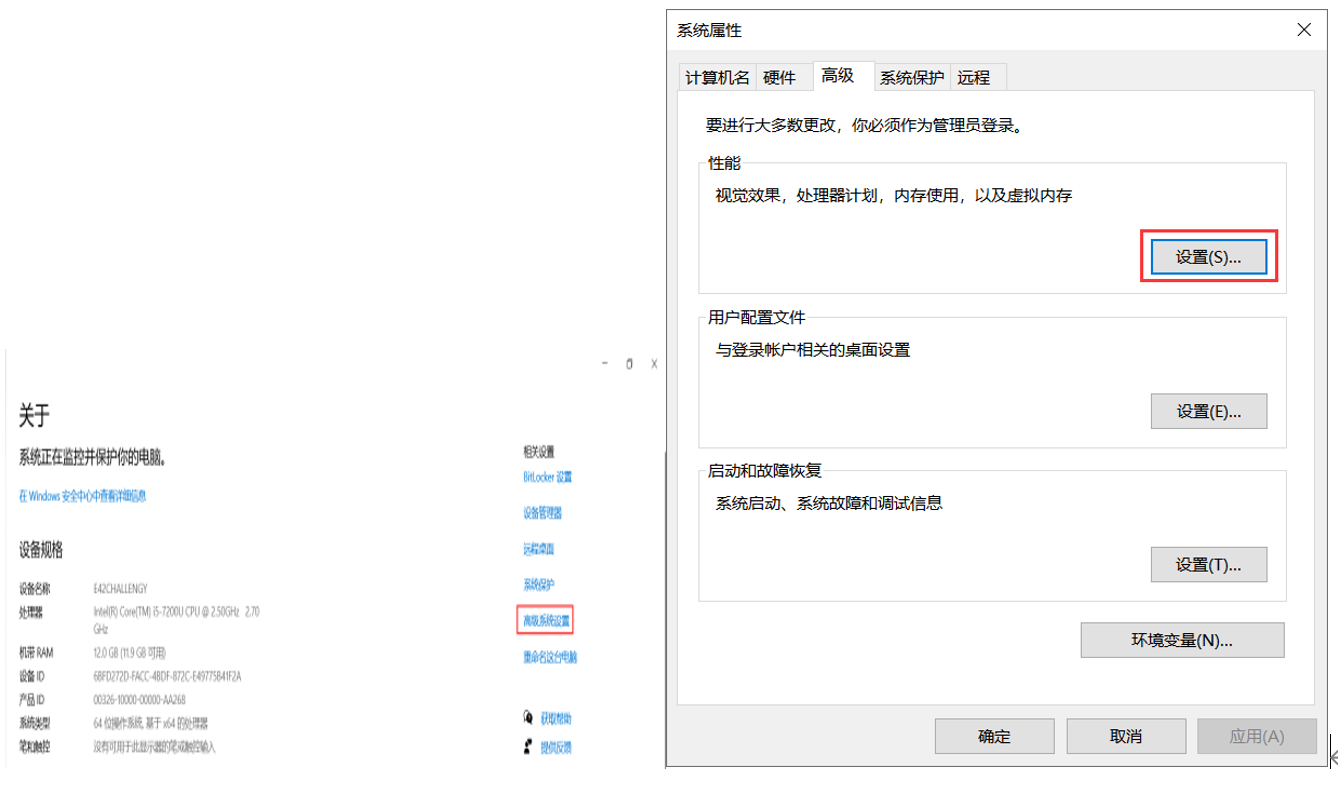Open the 系统保护 tab in System Properties
The height and width of the screenshot is (785, 1338).
911,78
